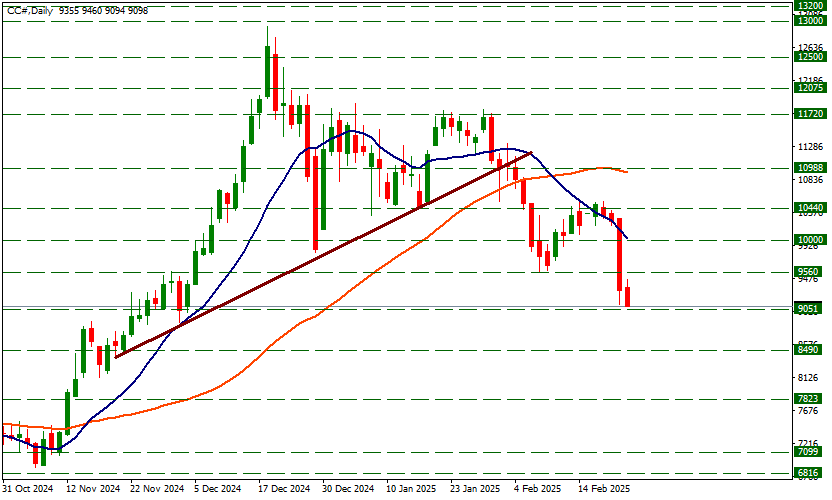
Task: Click the 8490 price level label
Action: [x=810, y=350]
